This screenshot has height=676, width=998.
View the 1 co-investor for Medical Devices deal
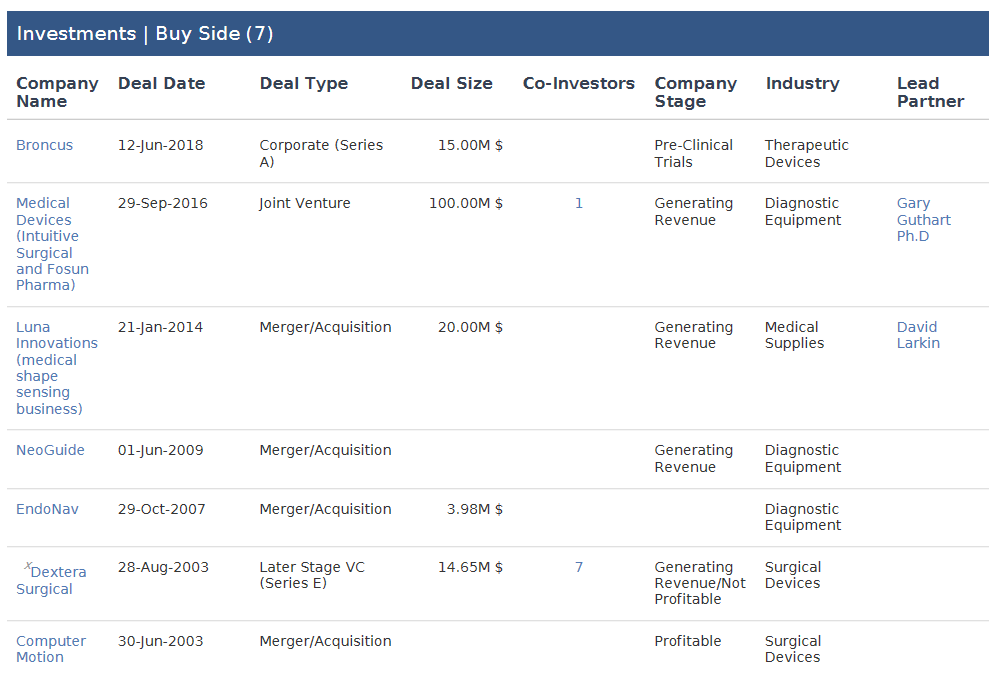coord(579,203)
